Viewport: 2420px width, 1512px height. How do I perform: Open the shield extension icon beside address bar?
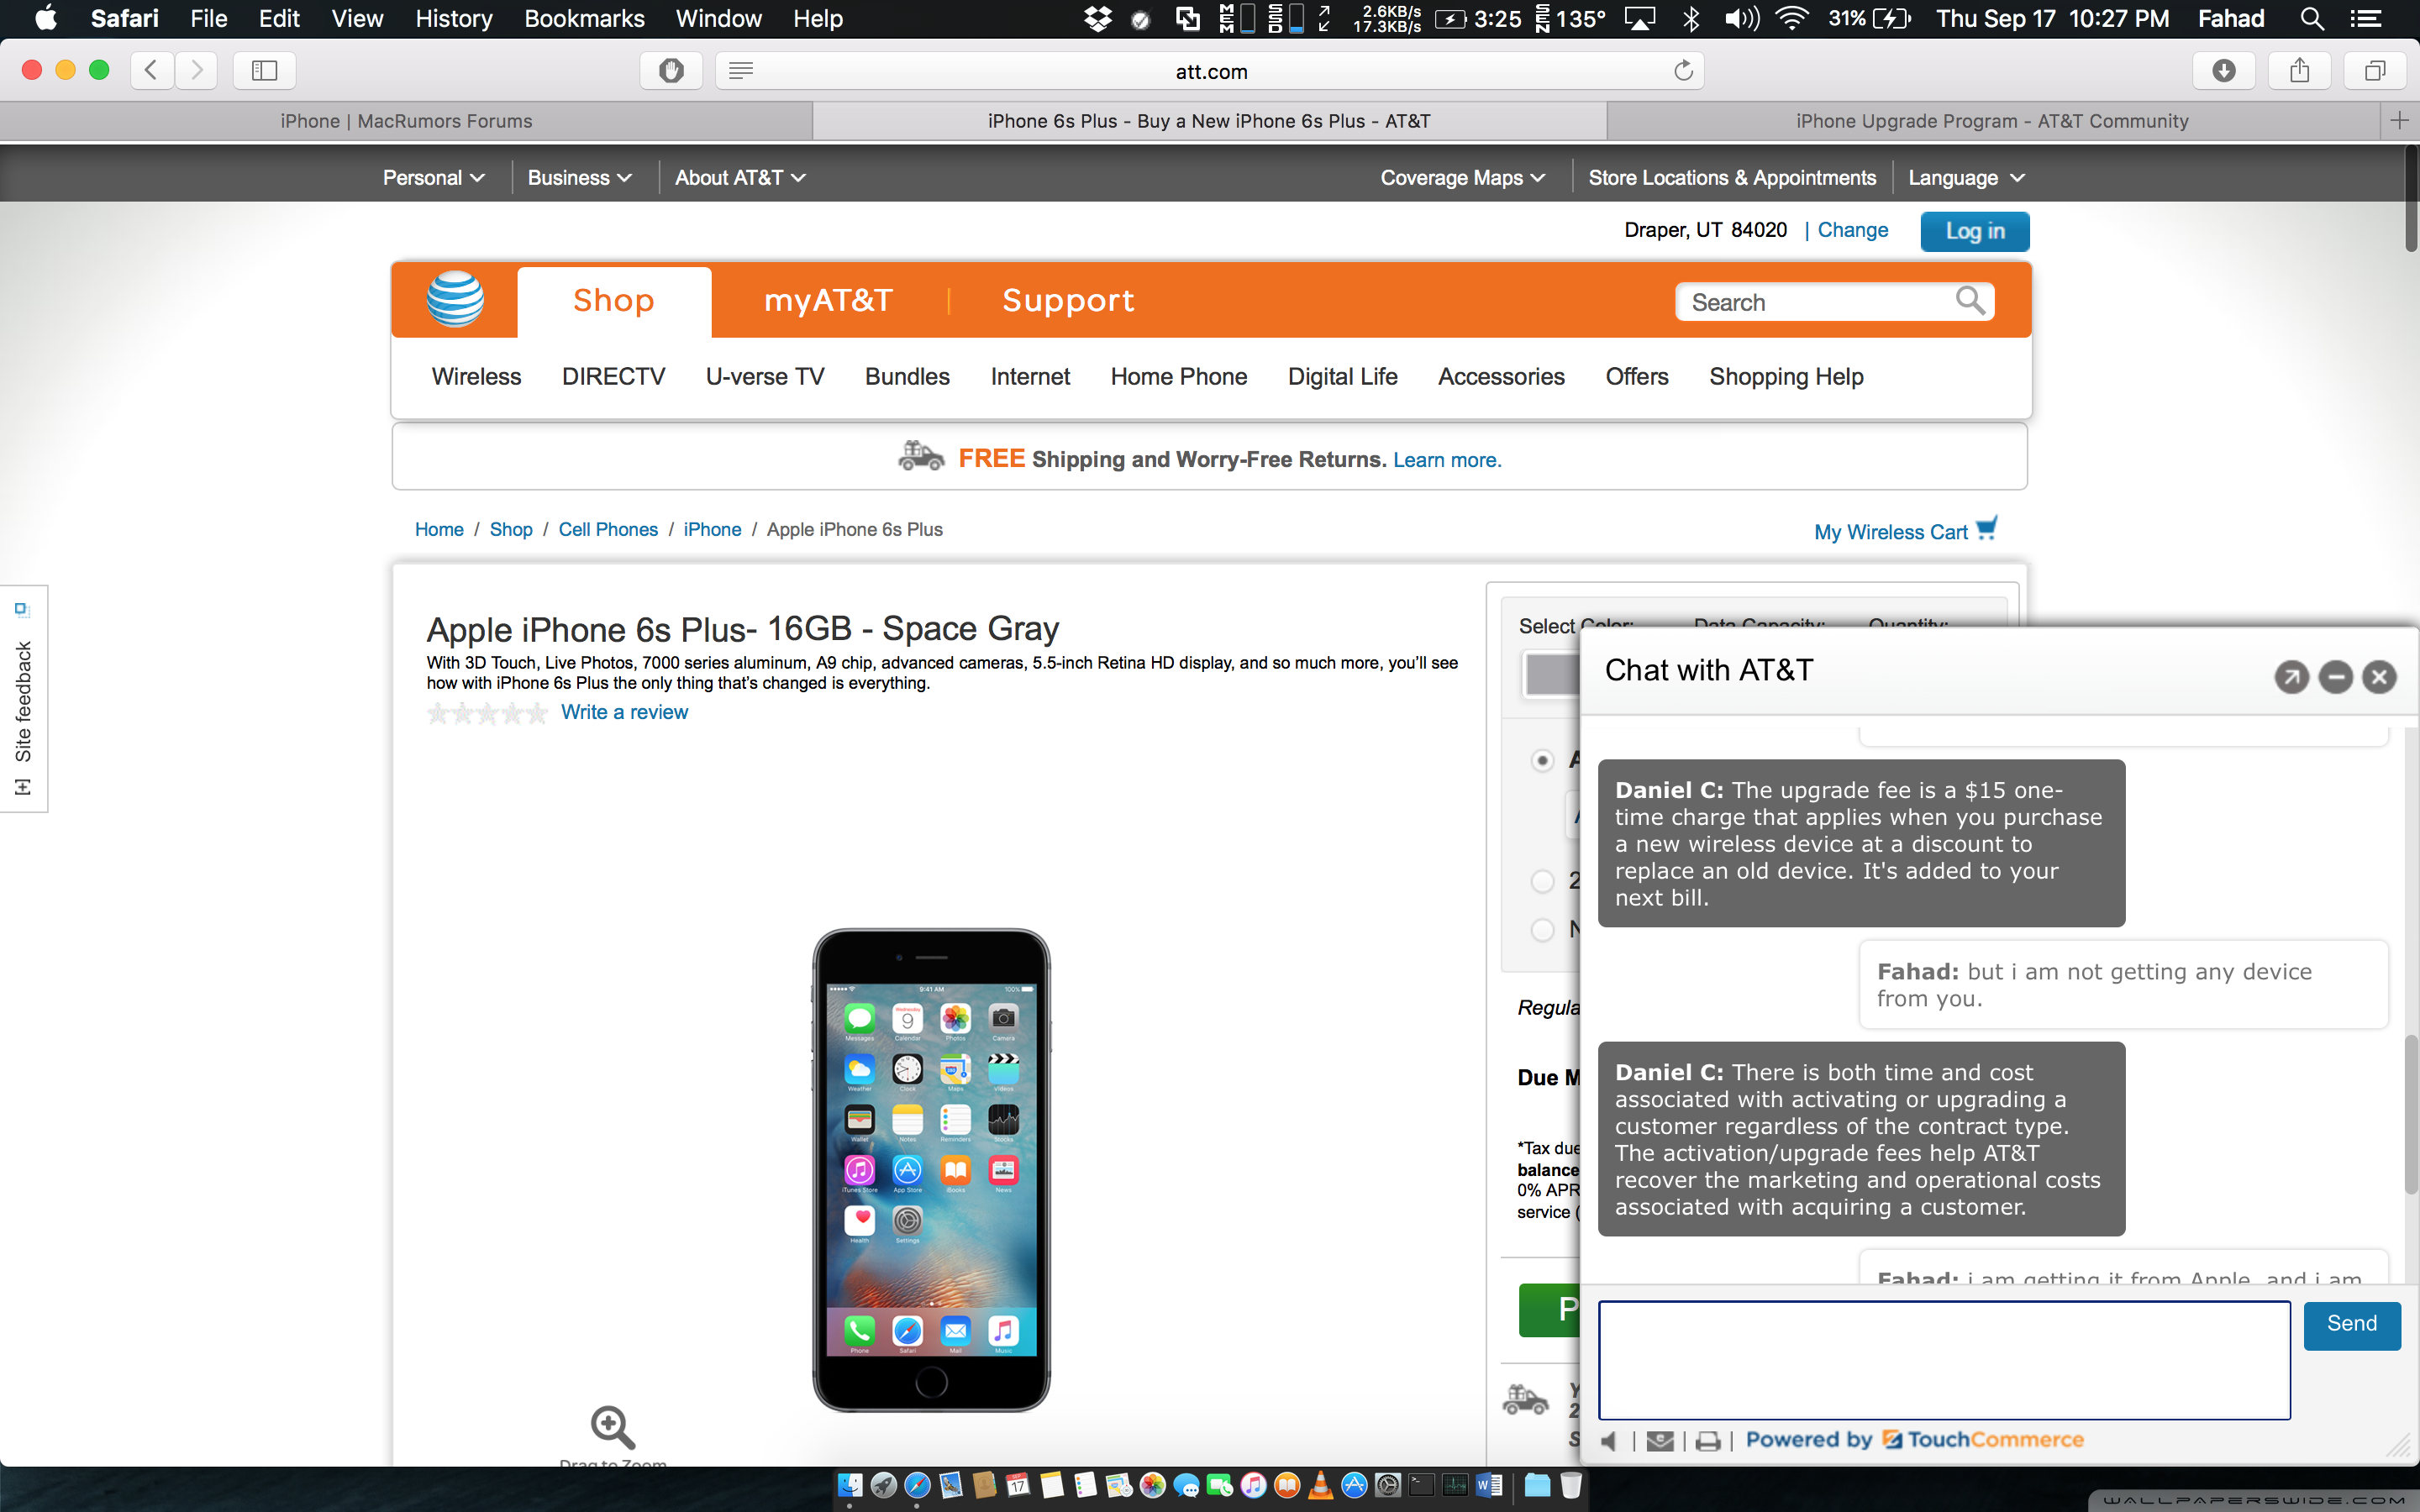coord(671,70)
